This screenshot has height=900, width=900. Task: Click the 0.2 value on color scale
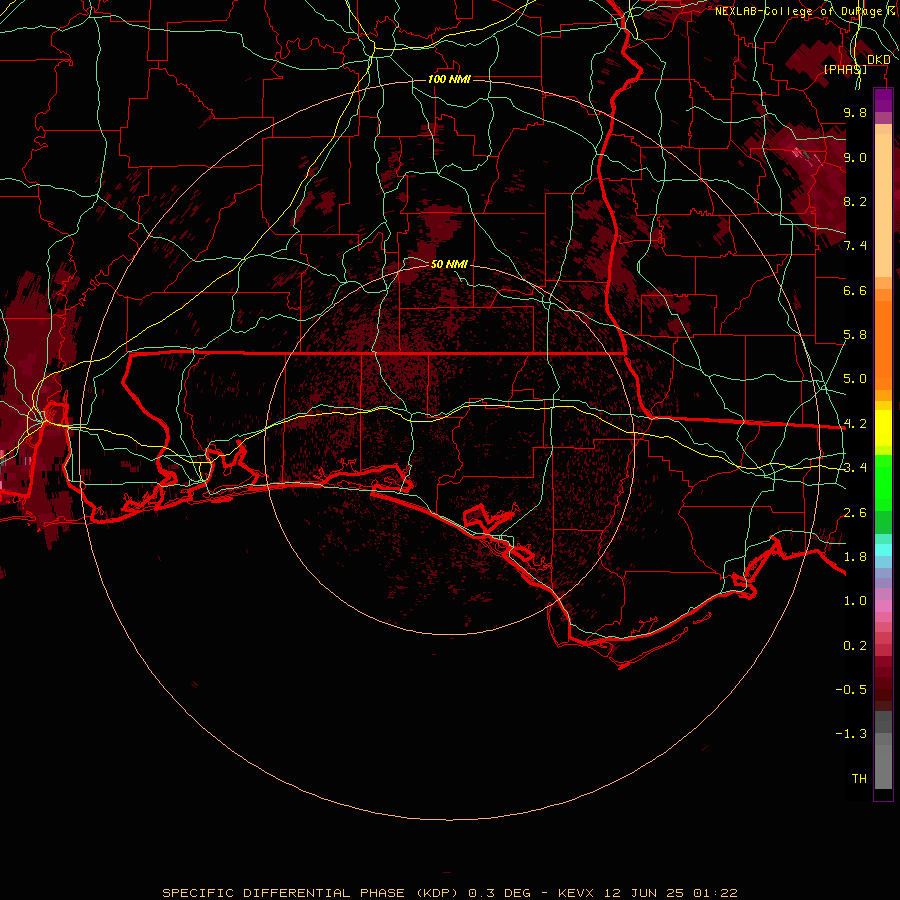[x=855, y=646]
